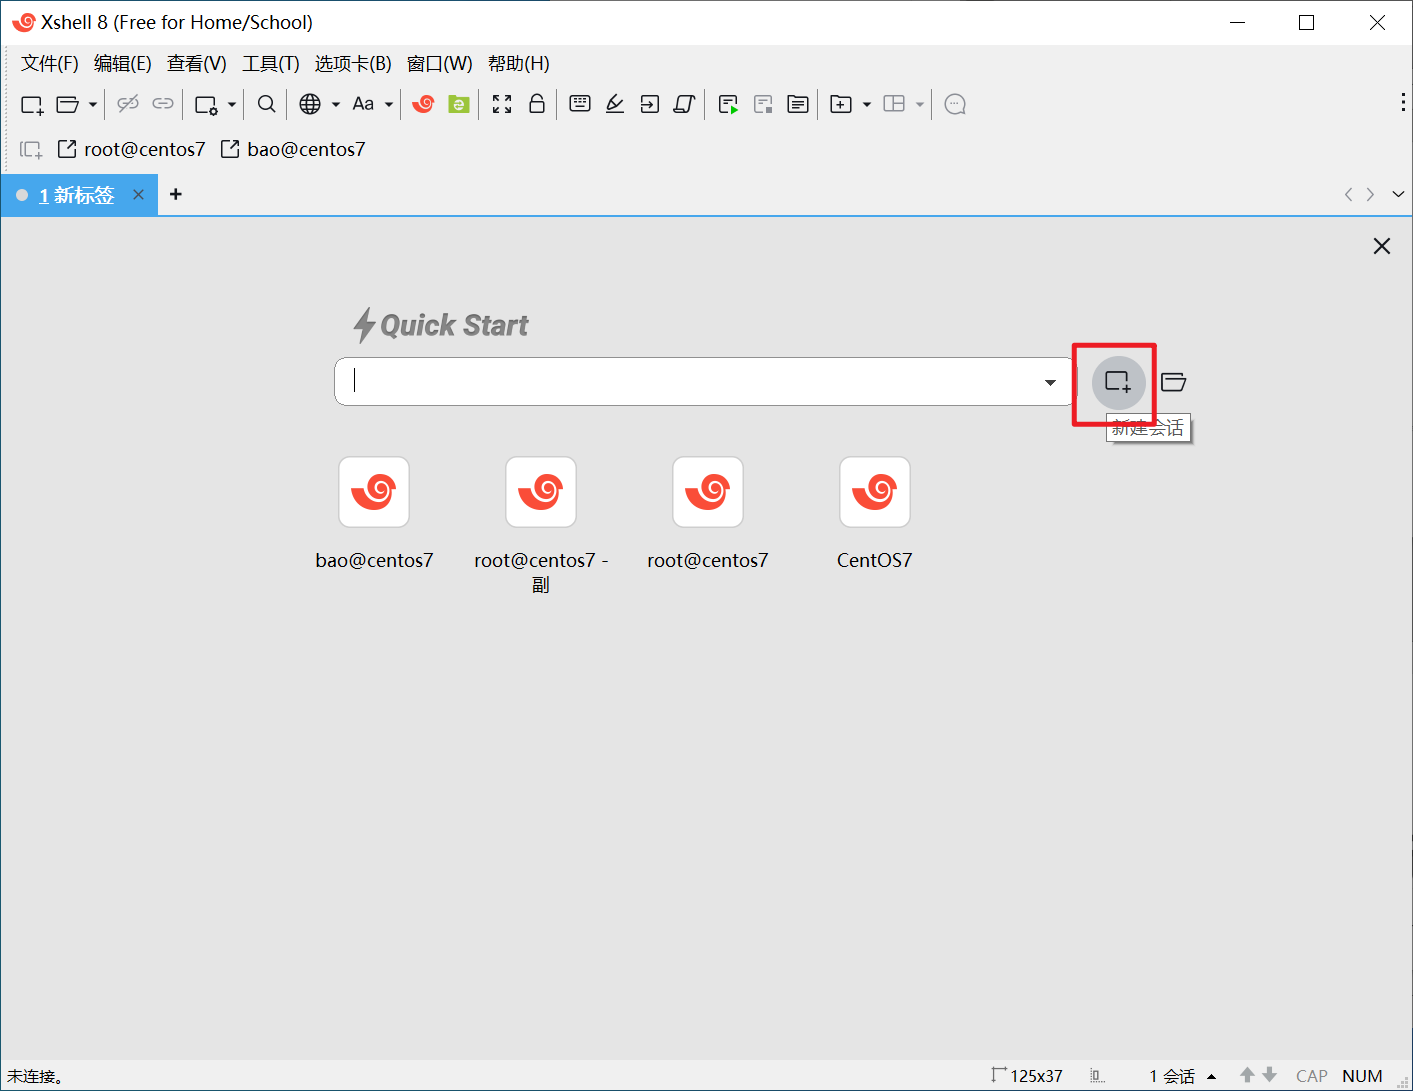Expand the new tab group dropdown arrow

867,104
